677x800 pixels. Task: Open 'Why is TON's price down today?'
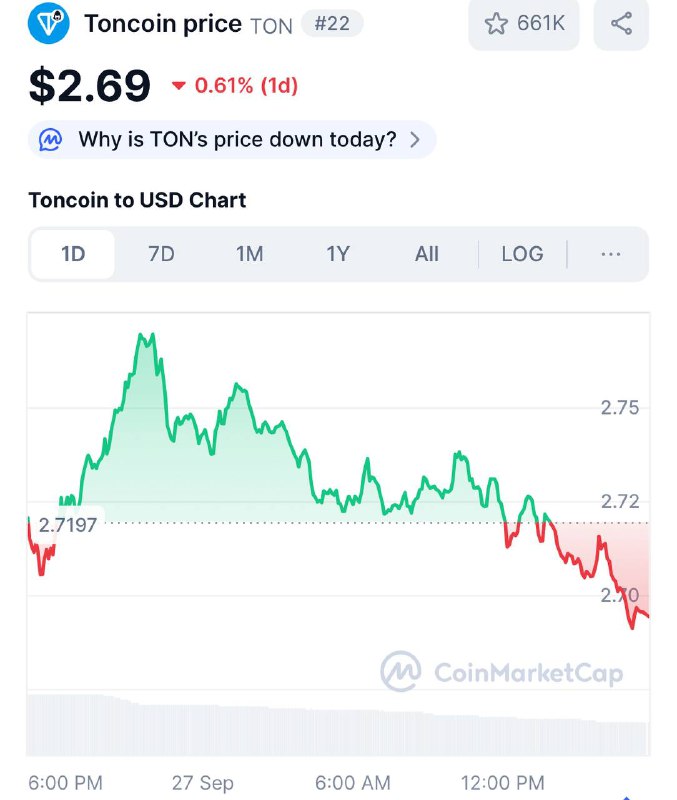(x=237, y=140)
